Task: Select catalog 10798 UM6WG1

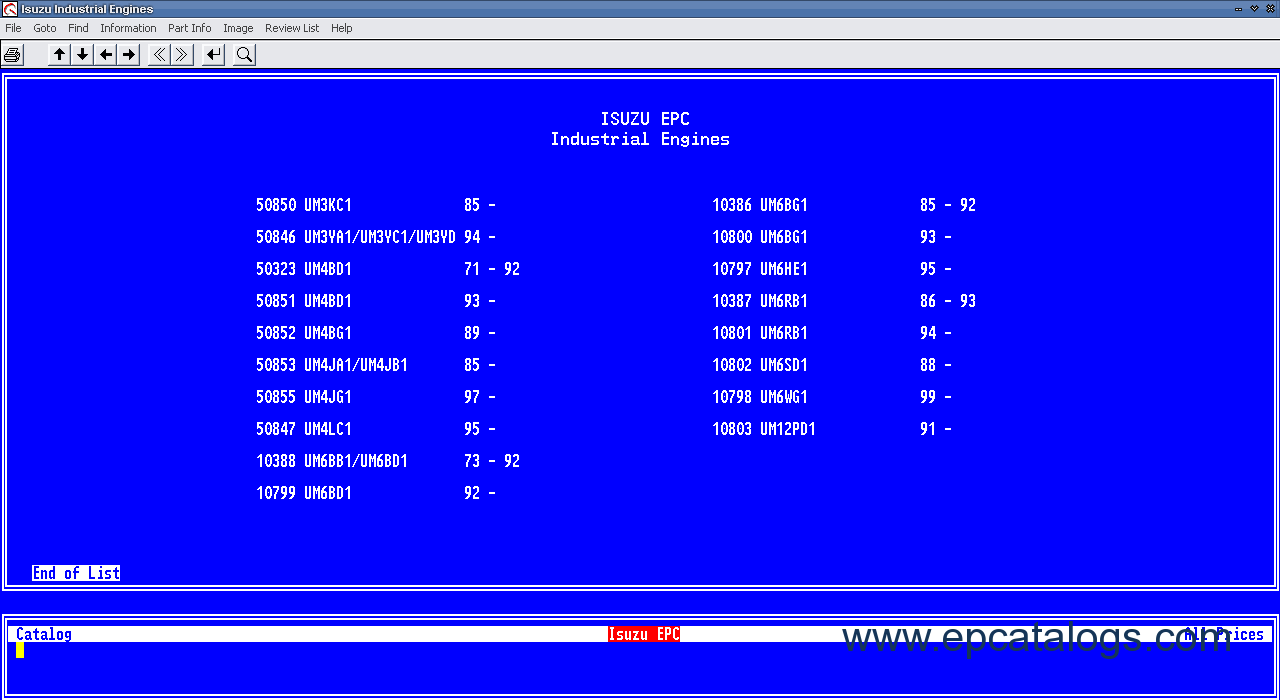Action: click(832, 397)
